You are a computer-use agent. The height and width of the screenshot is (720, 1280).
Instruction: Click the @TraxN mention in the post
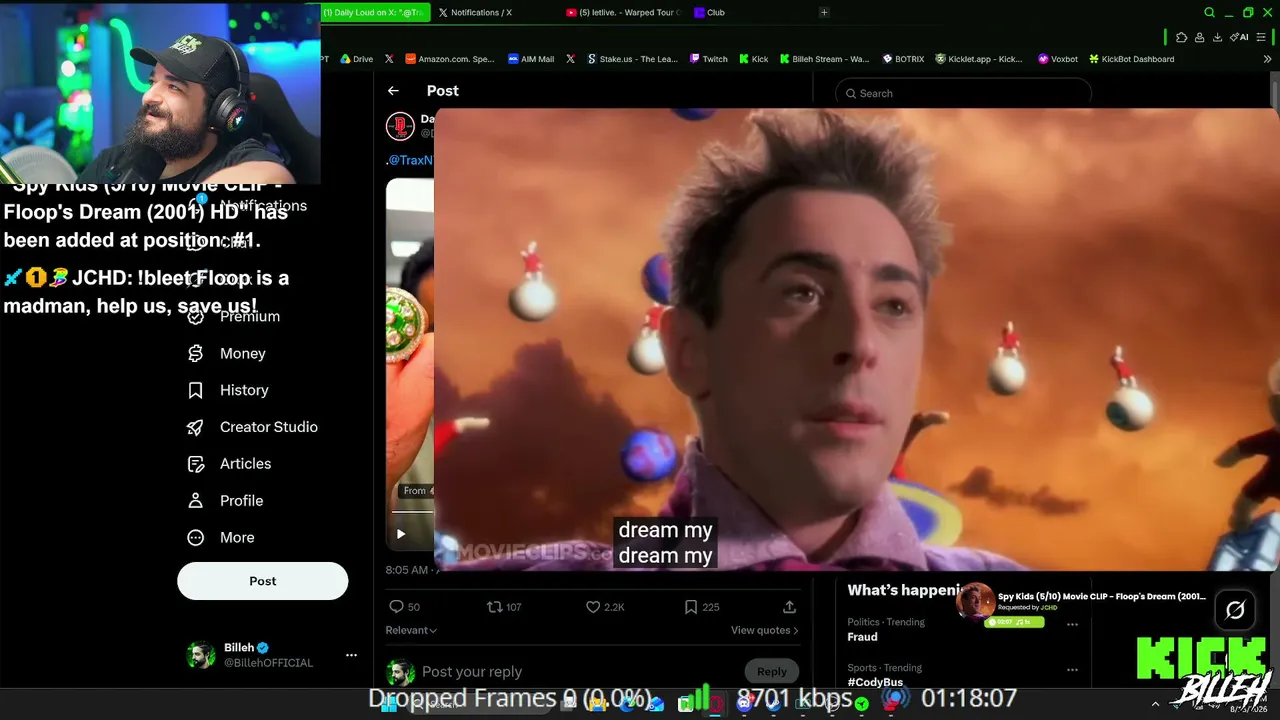pos(411,160)
